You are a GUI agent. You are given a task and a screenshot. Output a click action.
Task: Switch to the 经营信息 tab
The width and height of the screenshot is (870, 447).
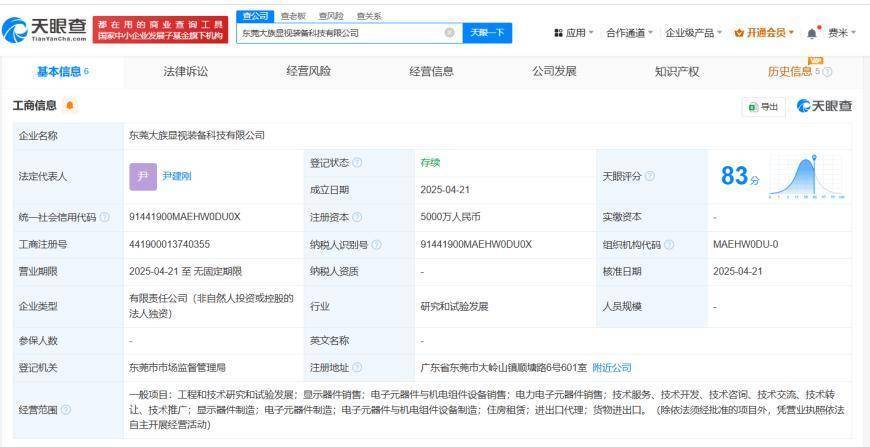coord(431,72)
